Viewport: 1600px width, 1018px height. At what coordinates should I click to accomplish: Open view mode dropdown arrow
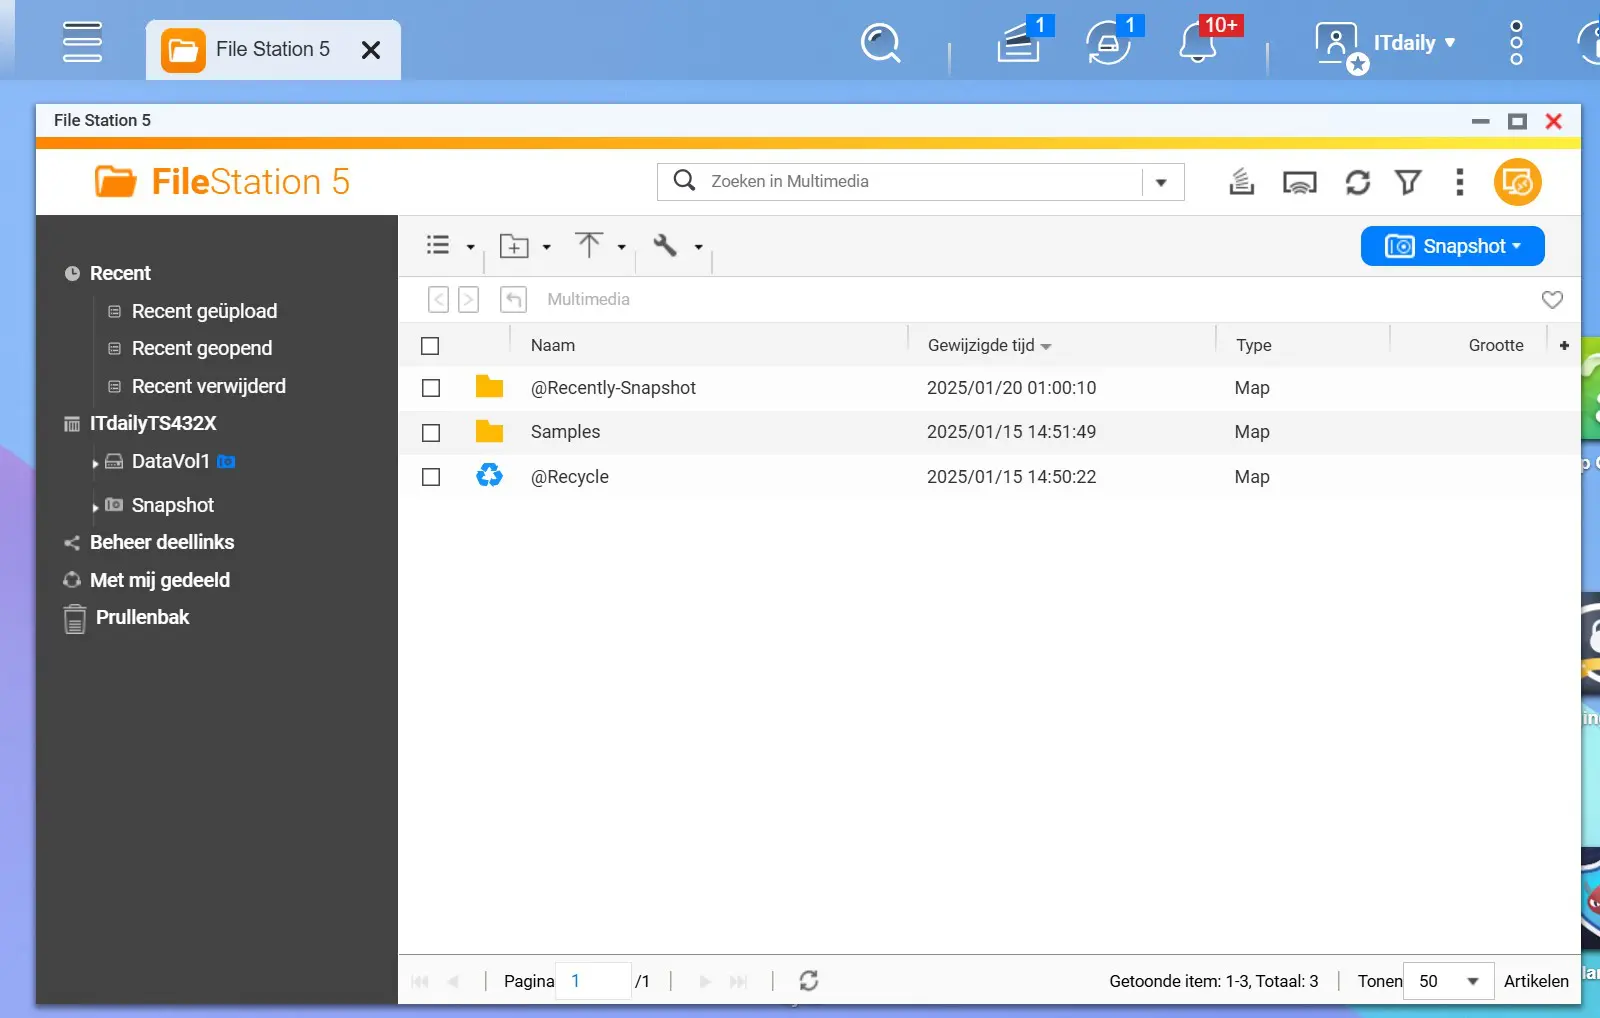tap(470, 247)
